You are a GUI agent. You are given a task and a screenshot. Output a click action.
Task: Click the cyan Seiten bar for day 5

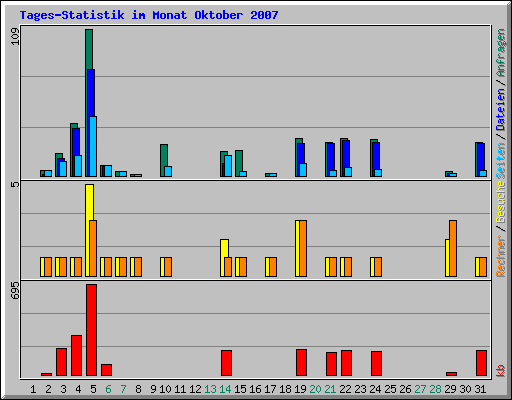[x=93, y=147]
